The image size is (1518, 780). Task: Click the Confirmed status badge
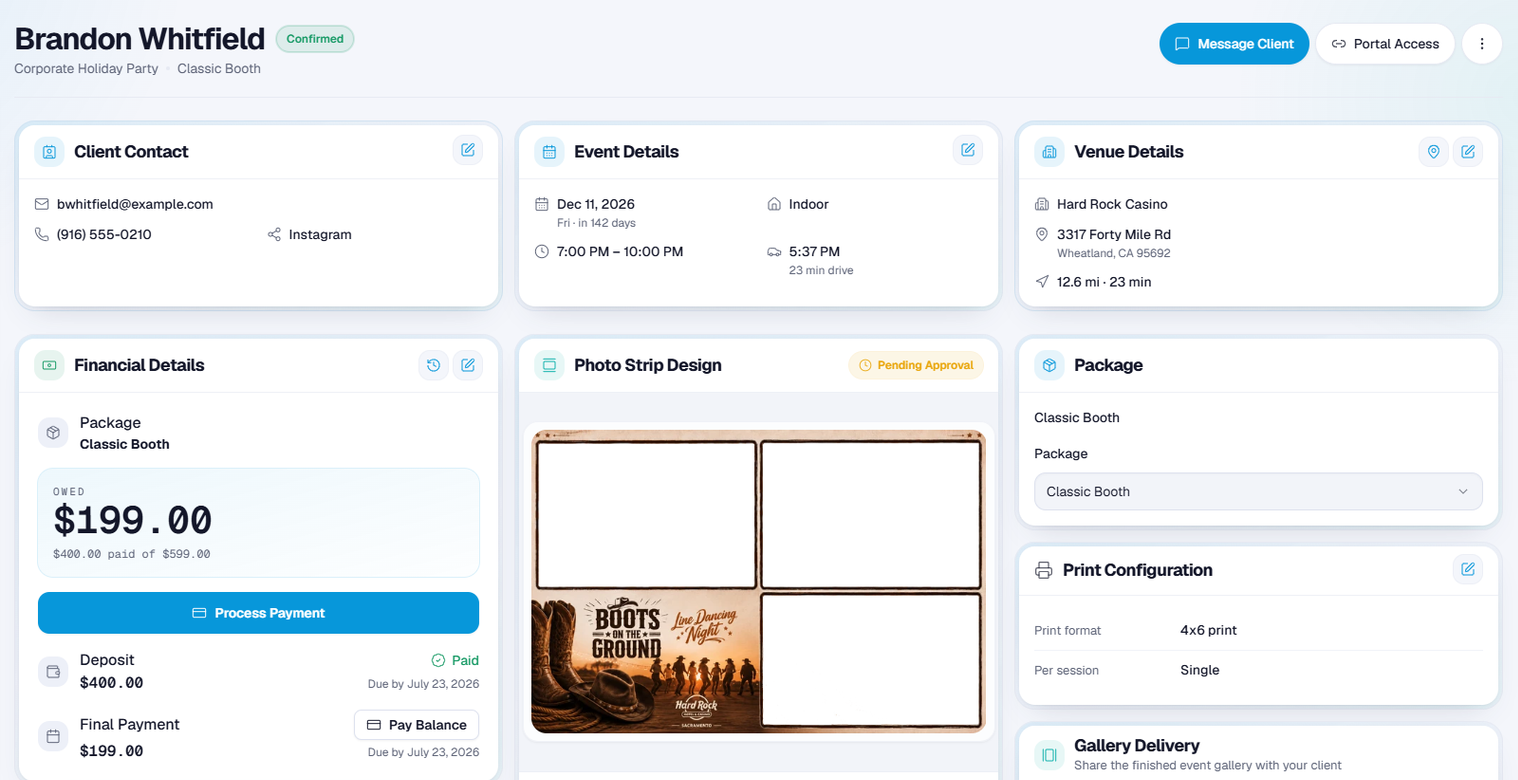pos(315,39)
